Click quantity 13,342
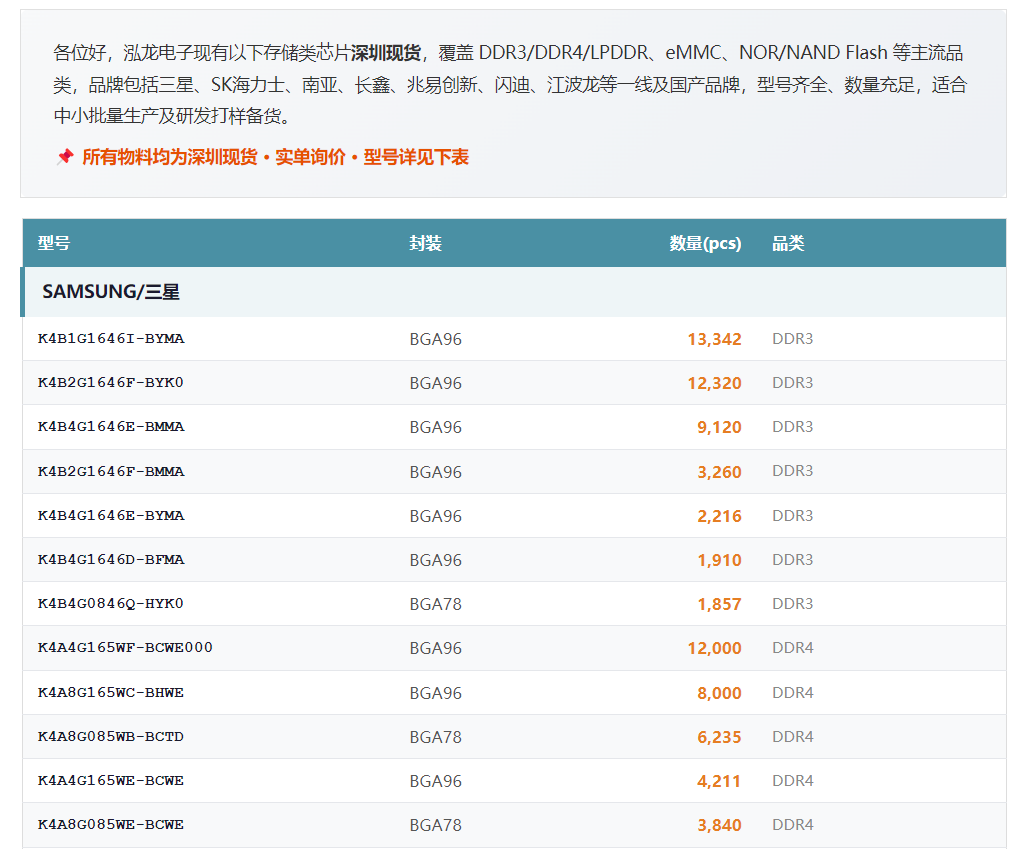Screen dimensions: 1027x849 point(715,339)
